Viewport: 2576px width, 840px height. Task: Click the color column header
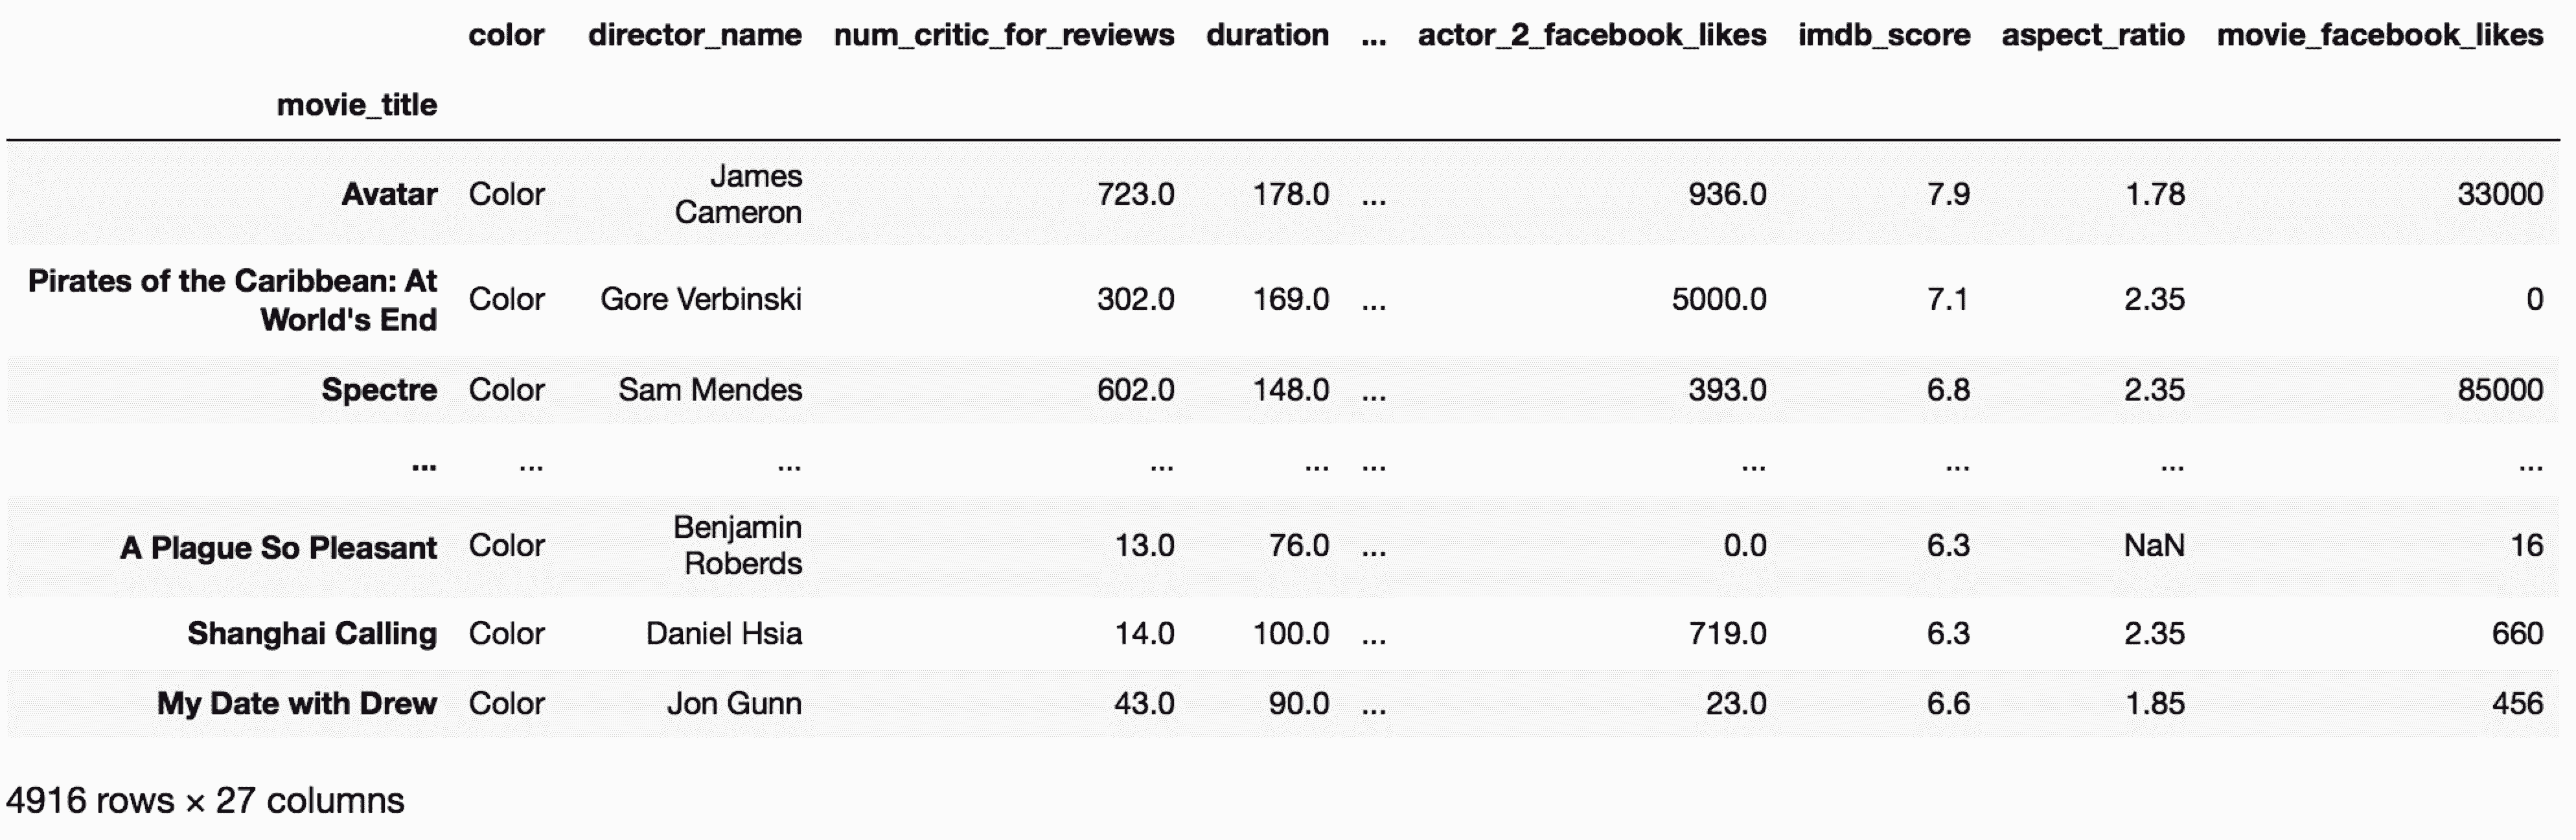(x=506, y=35)
